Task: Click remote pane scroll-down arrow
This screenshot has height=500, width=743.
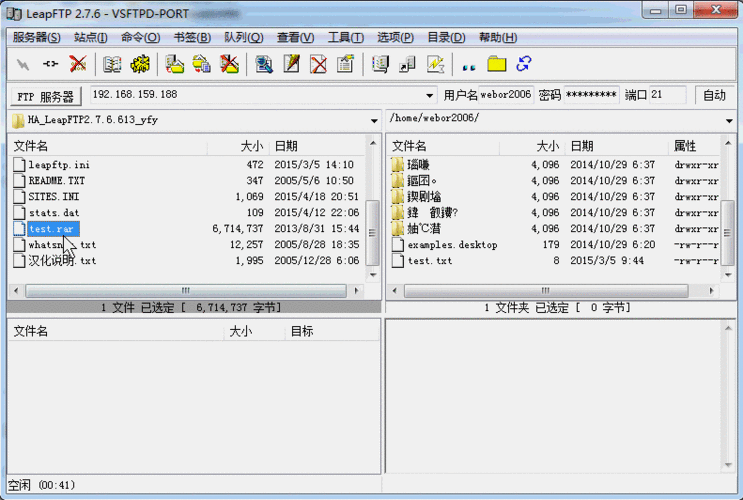Action: [728, 274]
